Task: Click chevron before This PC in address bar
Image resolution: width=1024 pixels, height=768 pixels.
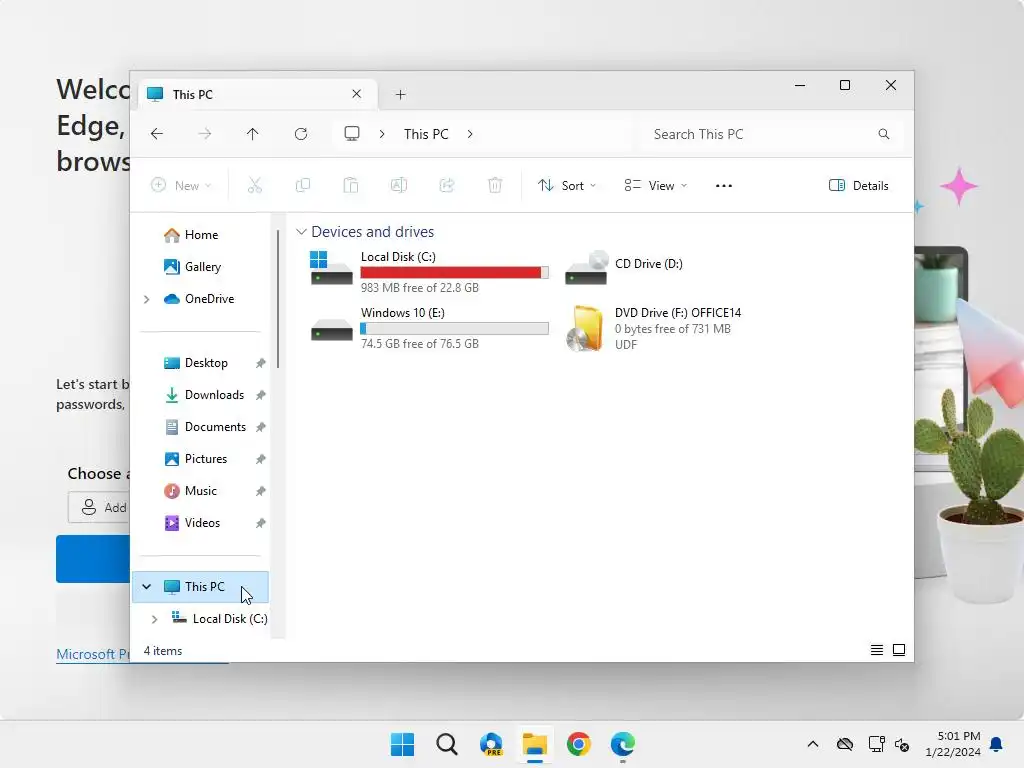Action: click(x=382, y=134)
